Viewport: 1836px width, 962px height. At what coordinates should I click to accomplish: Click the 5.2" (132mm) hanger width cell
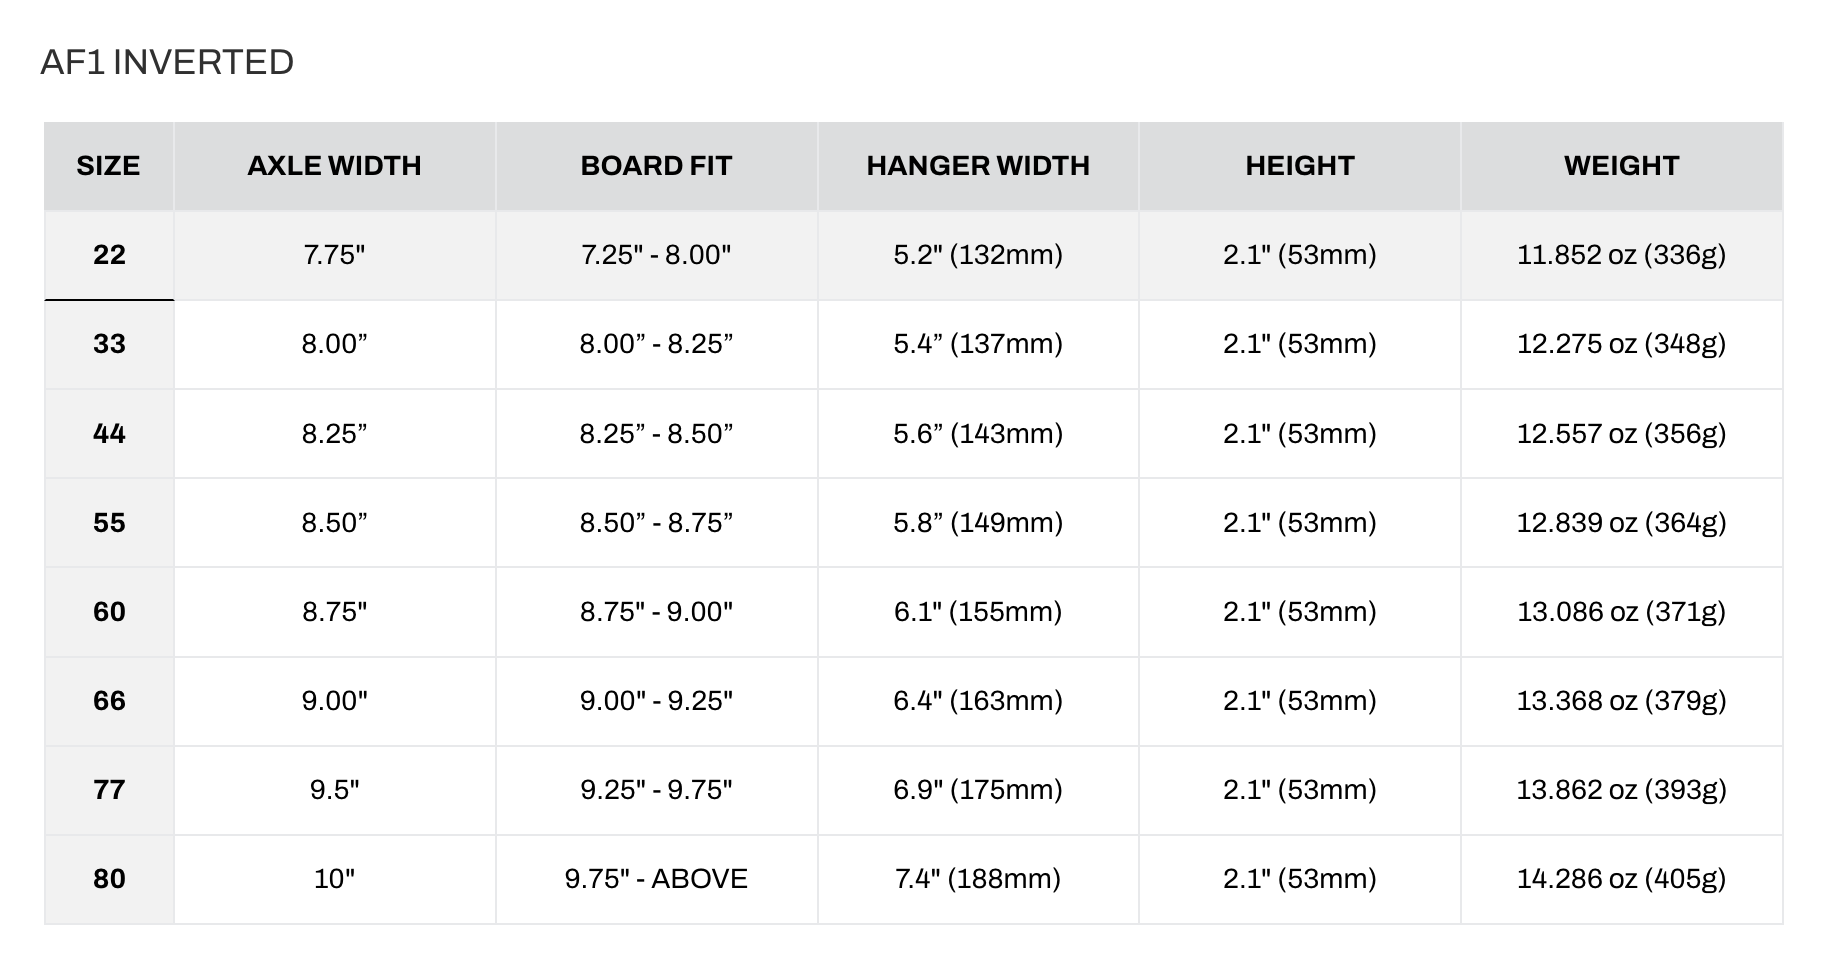pyautogui.click(x=978, y=255)
